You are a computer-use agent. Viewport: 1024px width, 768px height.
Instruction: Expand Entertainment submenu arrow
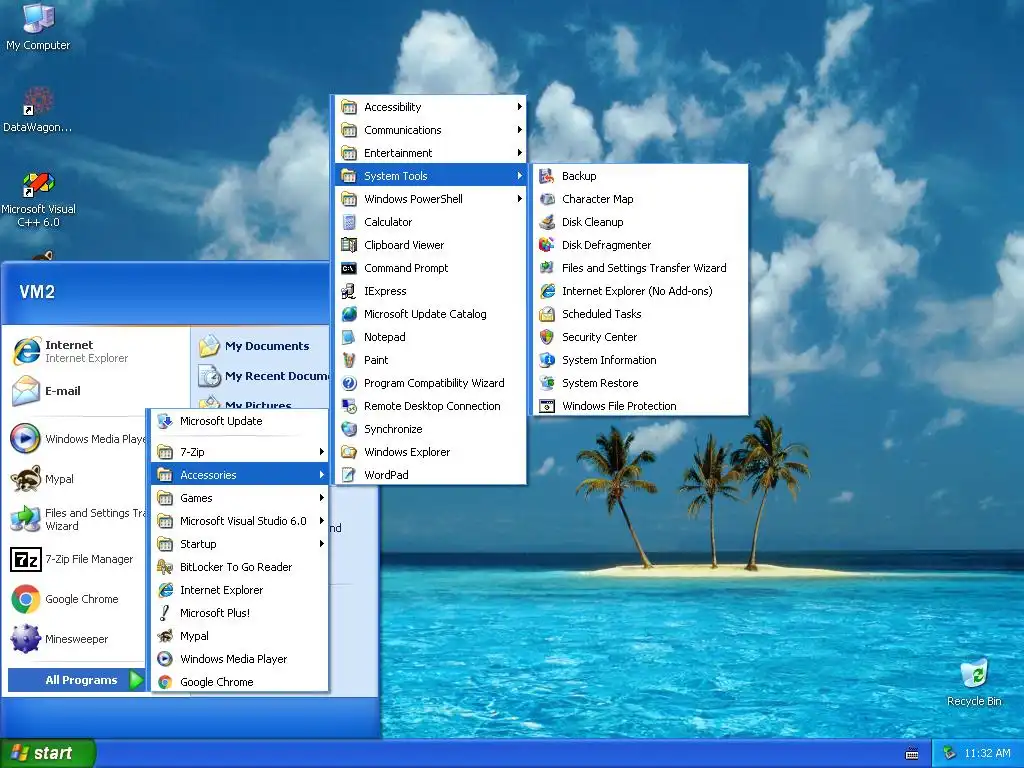[520, 153]
